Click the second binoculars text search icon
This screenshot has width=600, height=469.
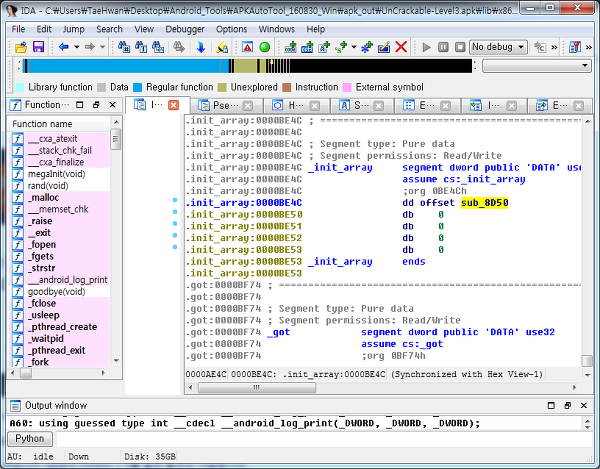point(141,47)
